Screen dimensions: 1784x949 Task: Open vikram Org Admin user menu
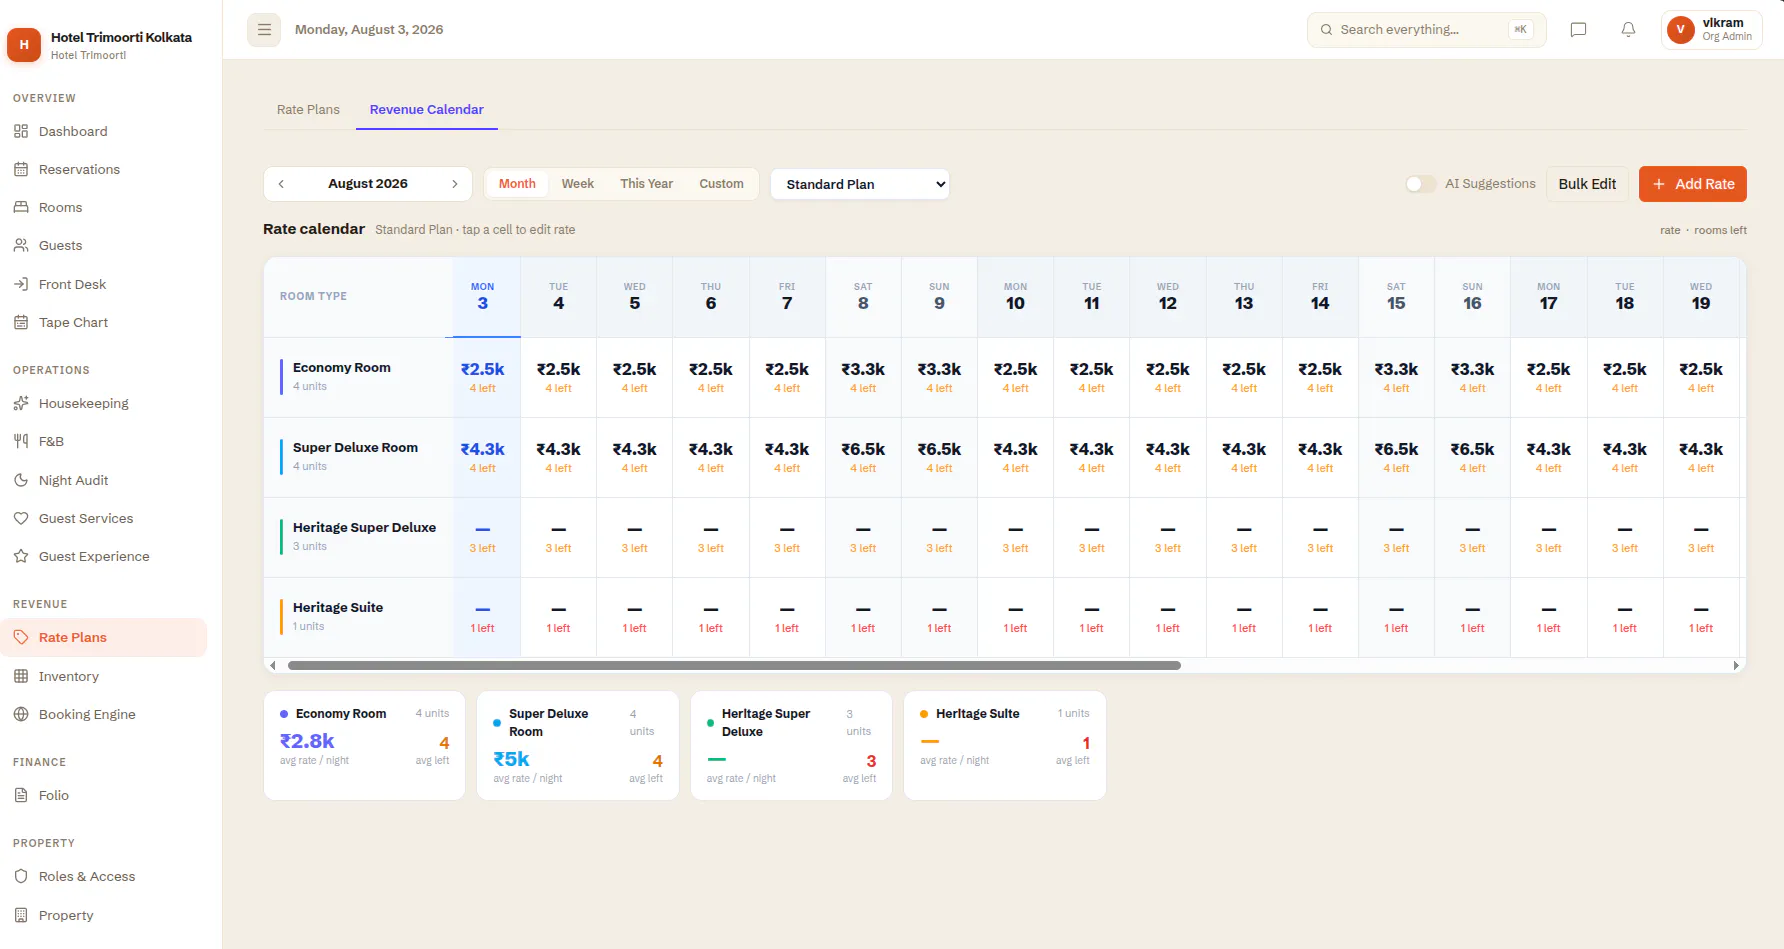1711,30
